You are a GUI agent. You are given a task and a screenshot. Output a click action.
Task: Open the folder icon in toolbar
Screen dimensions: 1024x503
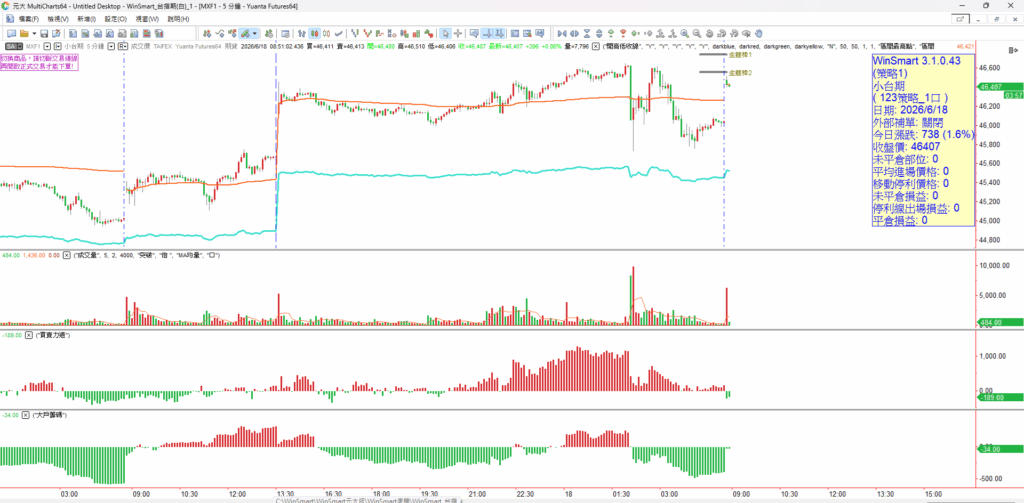24,33
